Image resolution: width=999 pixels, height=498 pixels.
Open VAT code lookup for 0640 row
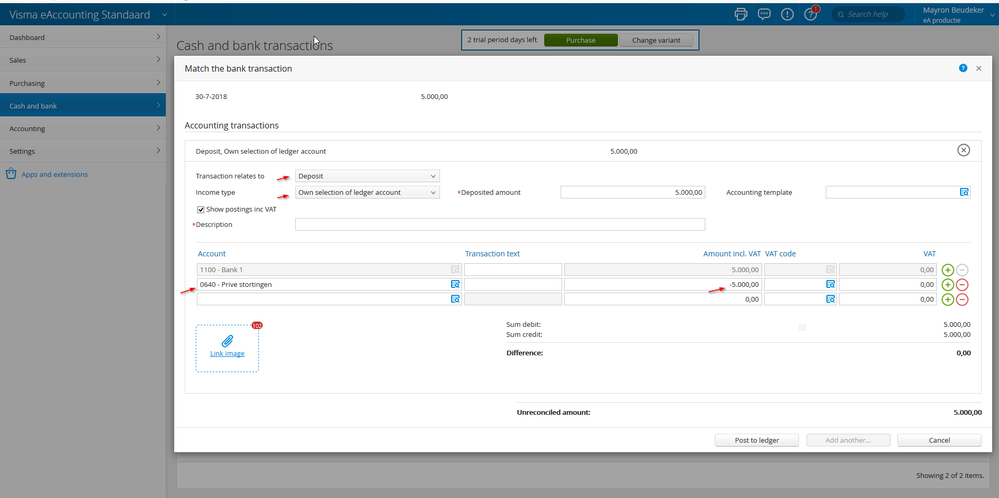tap(830, 284)
